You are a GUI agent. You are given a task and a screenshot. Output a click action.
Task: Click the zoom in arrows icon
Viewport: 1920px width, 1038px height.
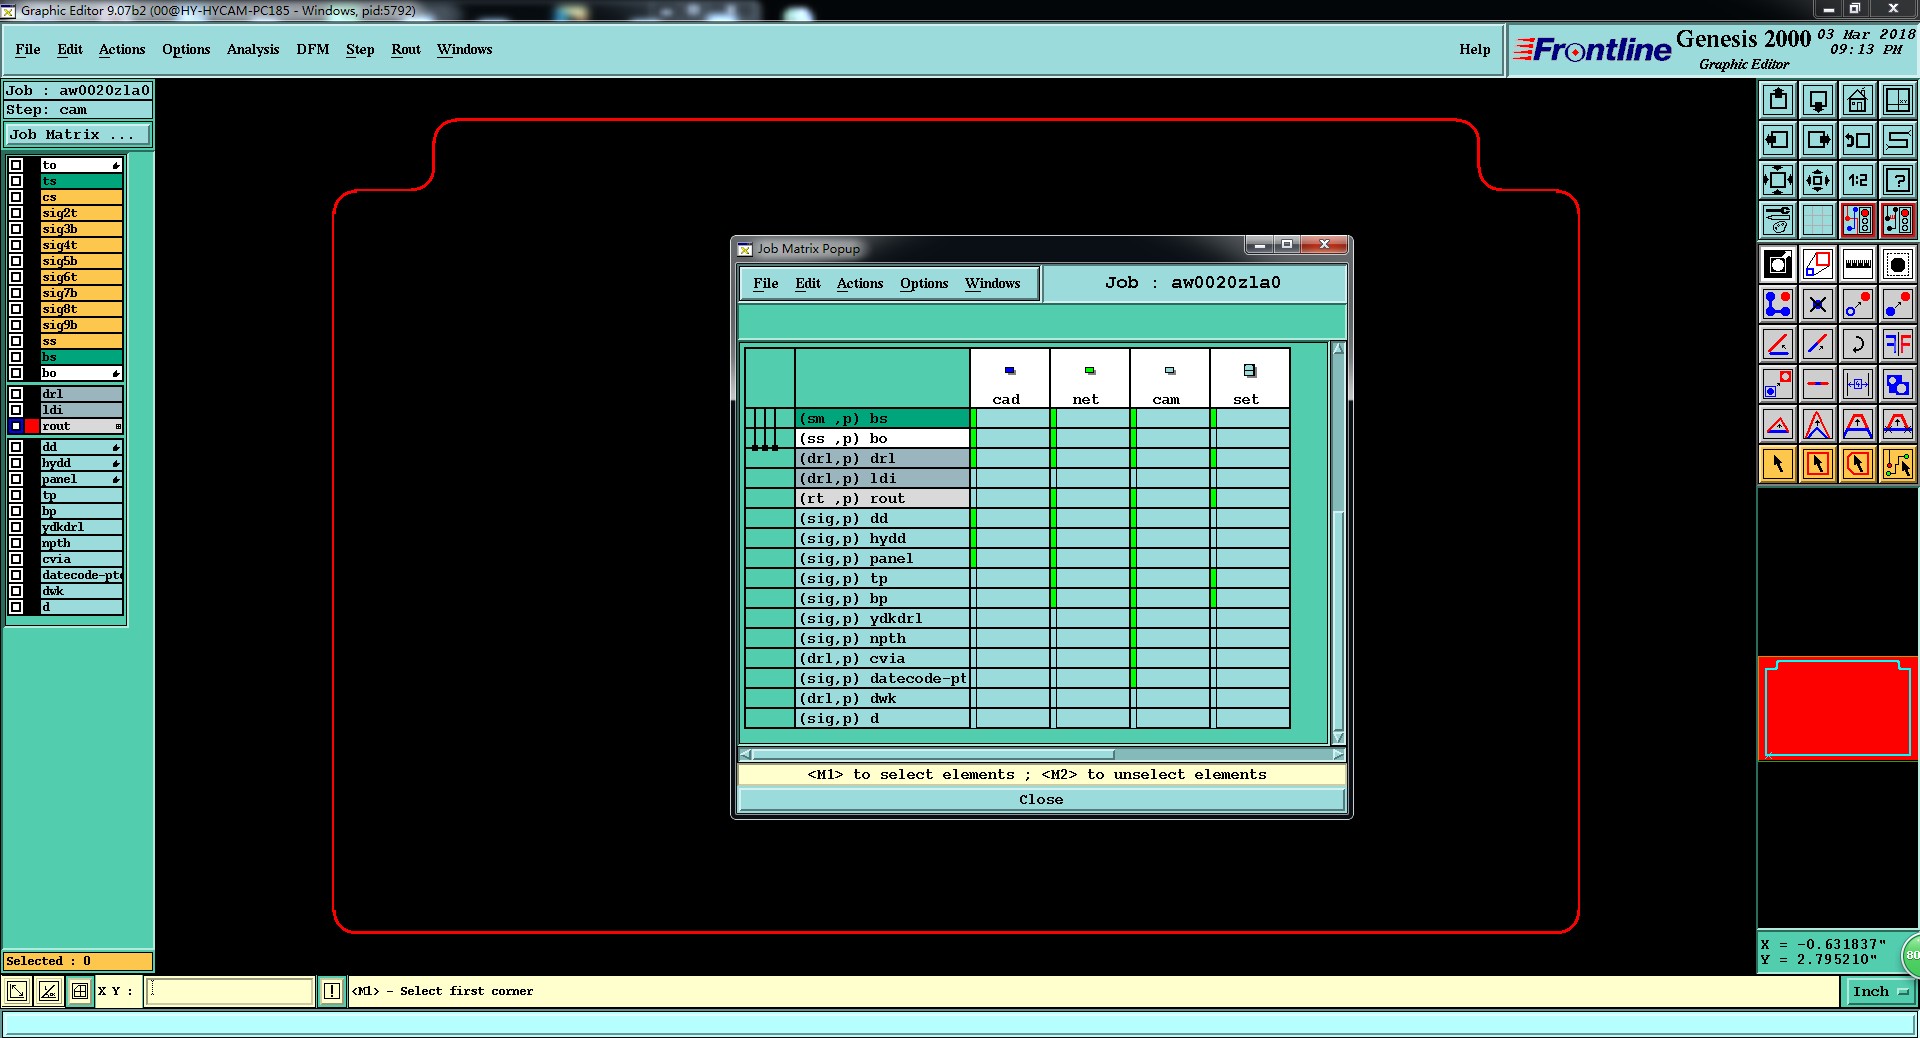pyautogui.click(x=1818, y=180)
